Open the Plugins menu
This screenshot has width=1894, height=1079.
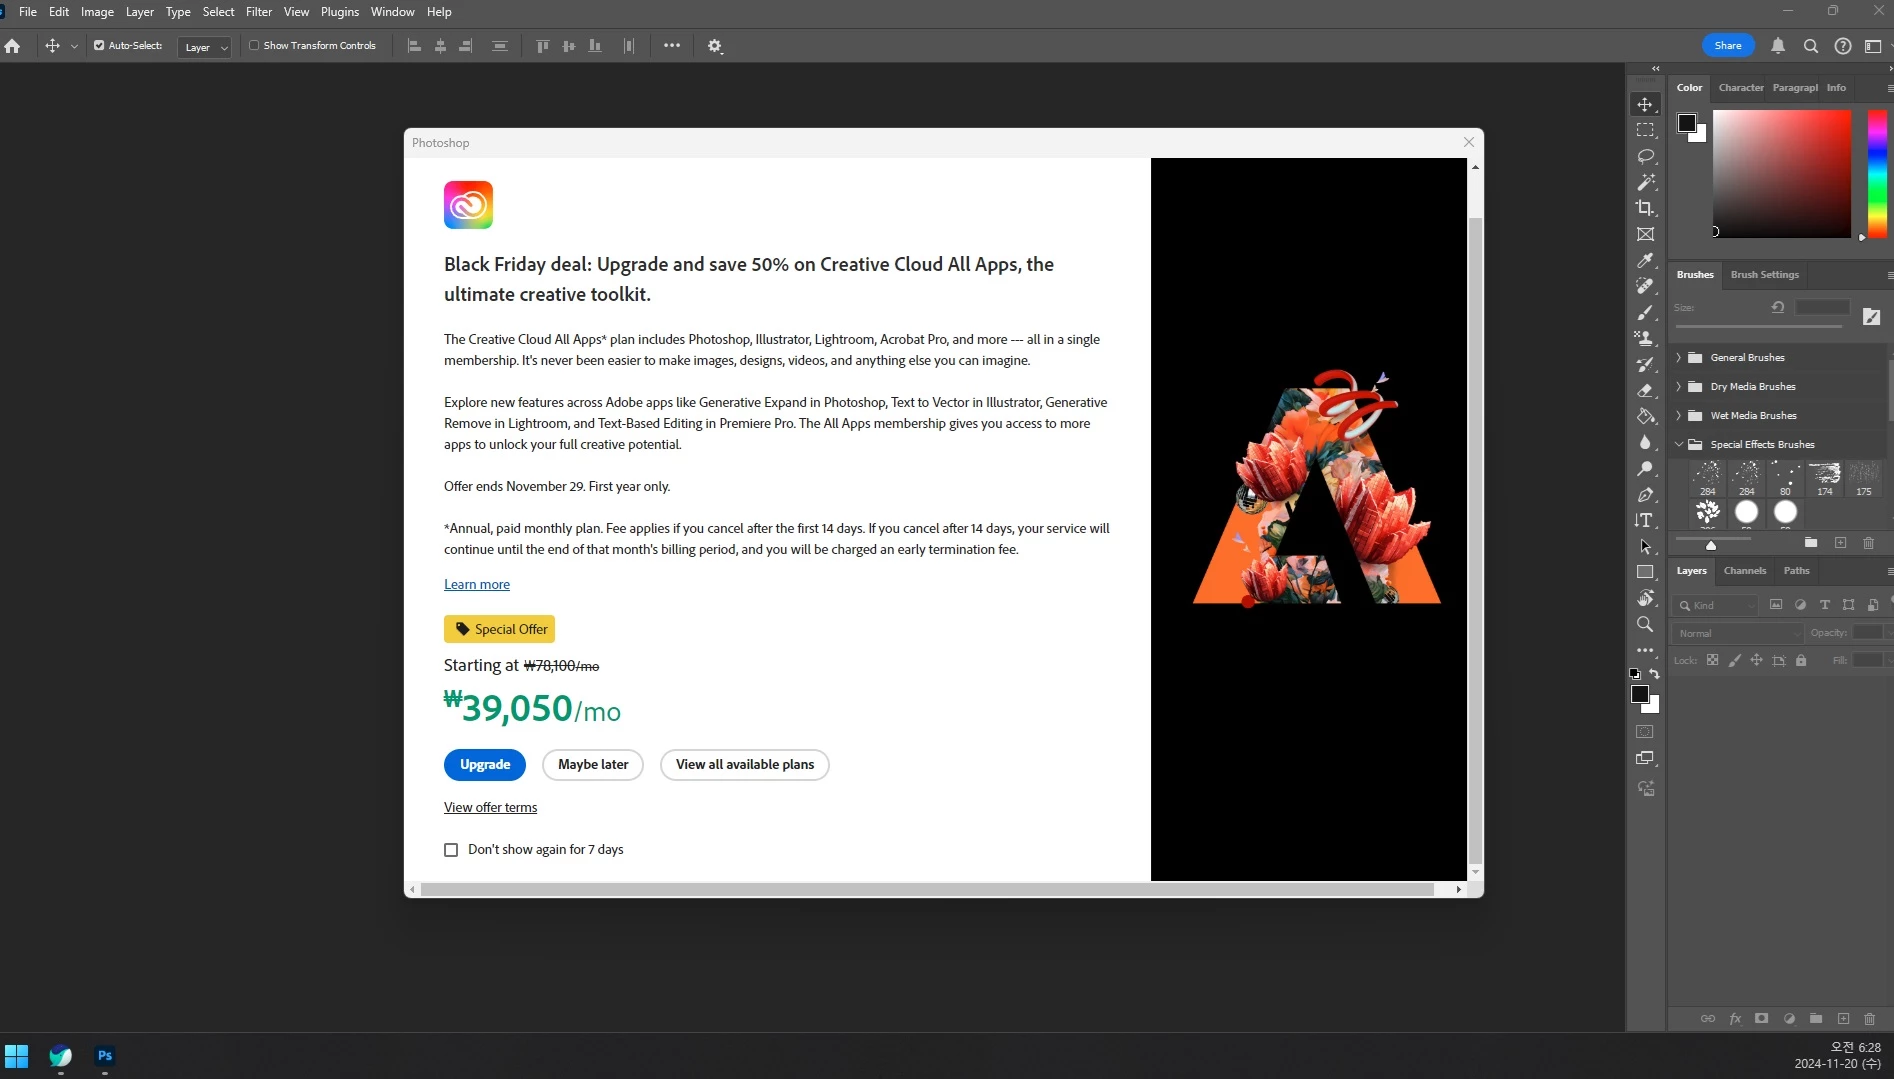pos(340,12)
